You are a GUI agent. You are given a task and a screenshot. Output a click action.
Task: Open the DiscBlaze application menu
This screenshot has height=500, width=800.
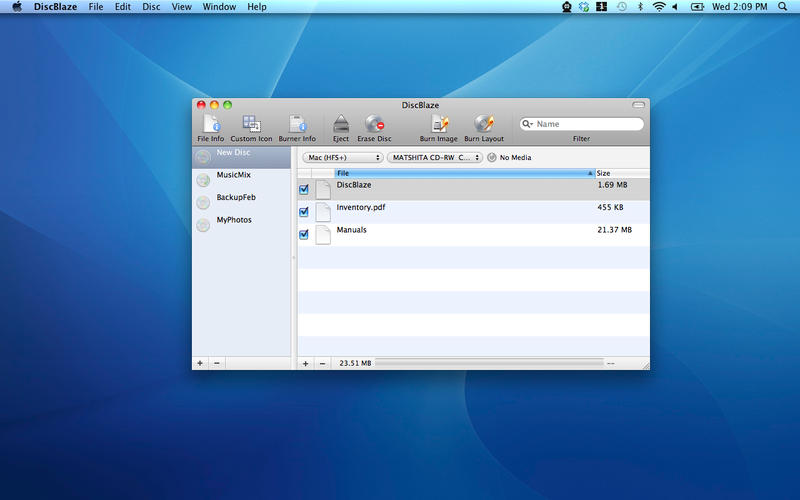tap(55, 7)
